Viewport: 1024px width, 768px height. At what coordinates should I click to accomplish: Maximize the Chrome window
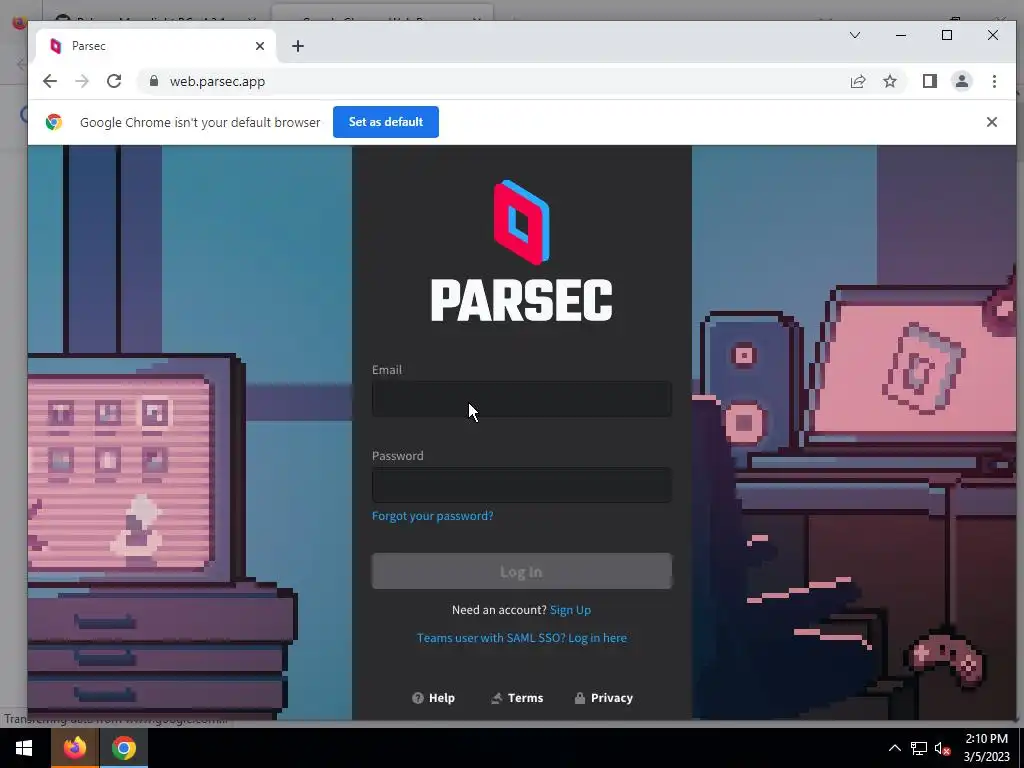click(947, 35)
